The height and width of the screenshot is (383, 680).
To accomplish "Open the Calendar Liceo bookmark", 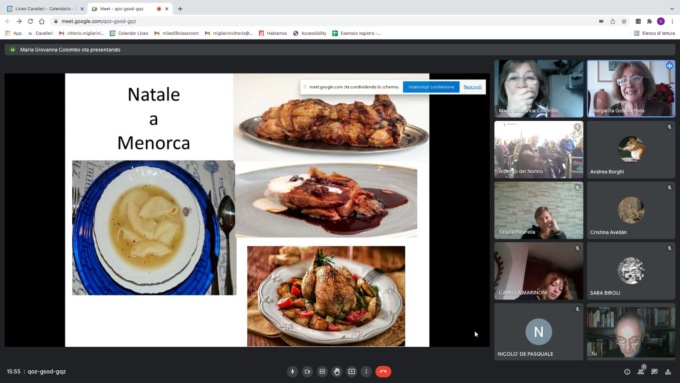I will (x=129, y=33).
